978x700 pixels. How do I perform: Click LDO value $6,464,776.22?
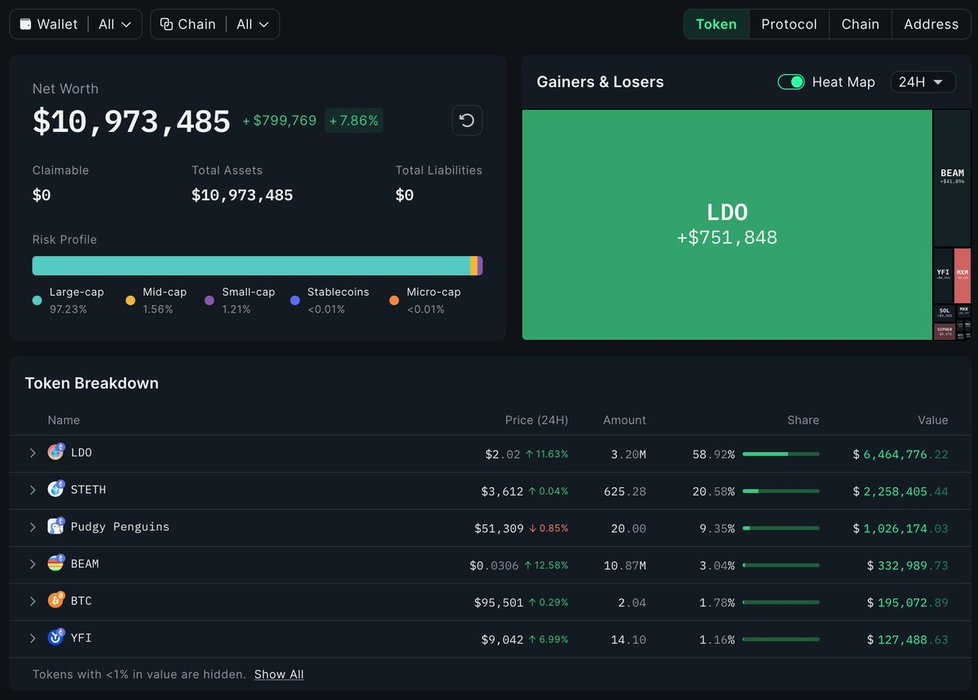901,454
